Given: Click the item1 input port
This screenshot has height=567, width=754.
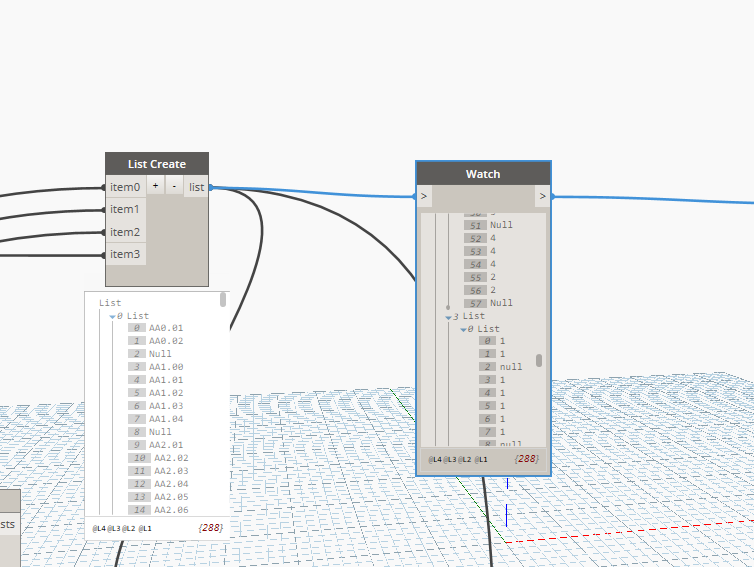Looking at the screenshot, I should coord(125,209).
